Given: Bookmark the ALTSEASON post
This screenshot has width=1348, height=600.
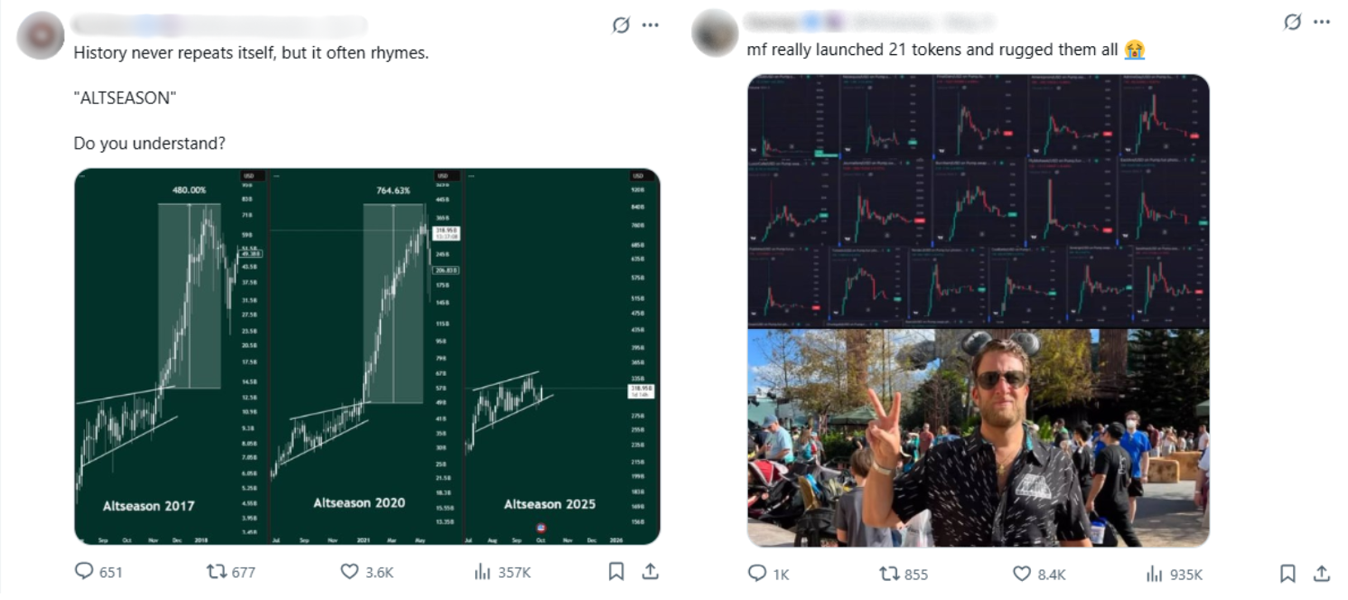Looking at the screenshot, I should click(x=616, y=572).
